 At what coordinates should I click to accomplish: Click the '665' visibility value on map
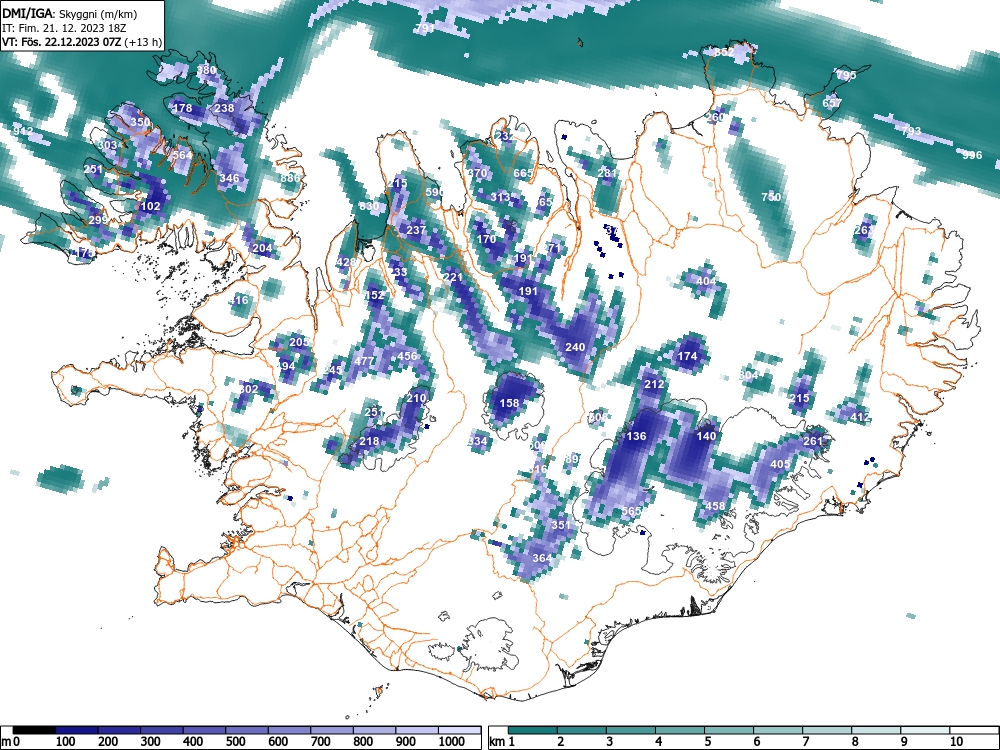pos(522,173)
